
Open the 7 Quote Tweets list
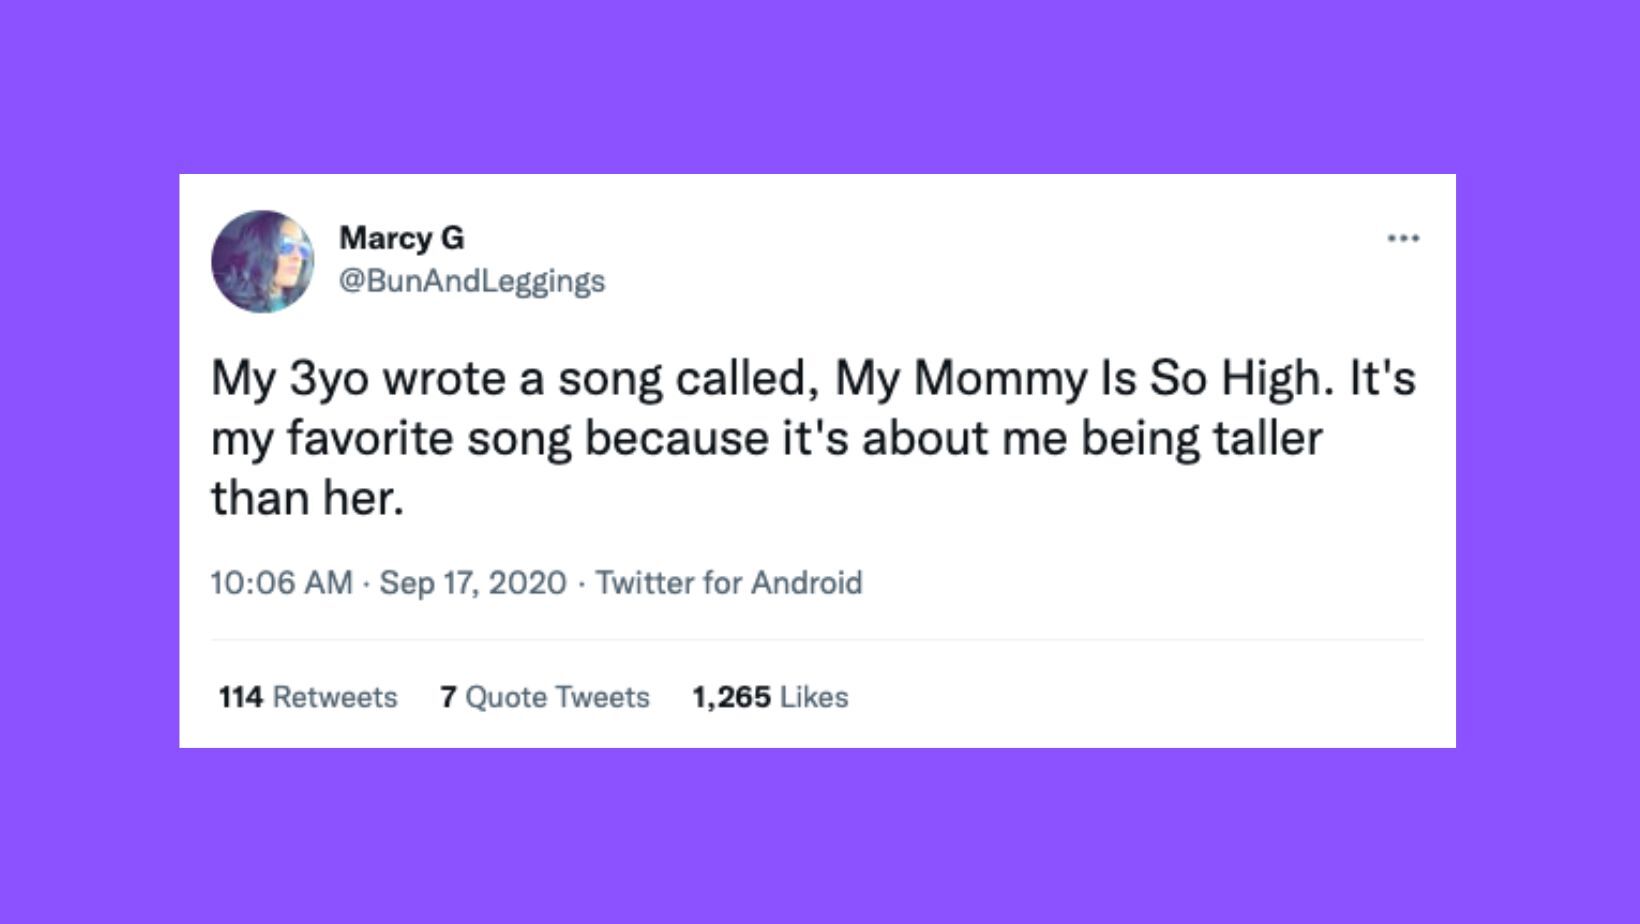click(545, 697)
